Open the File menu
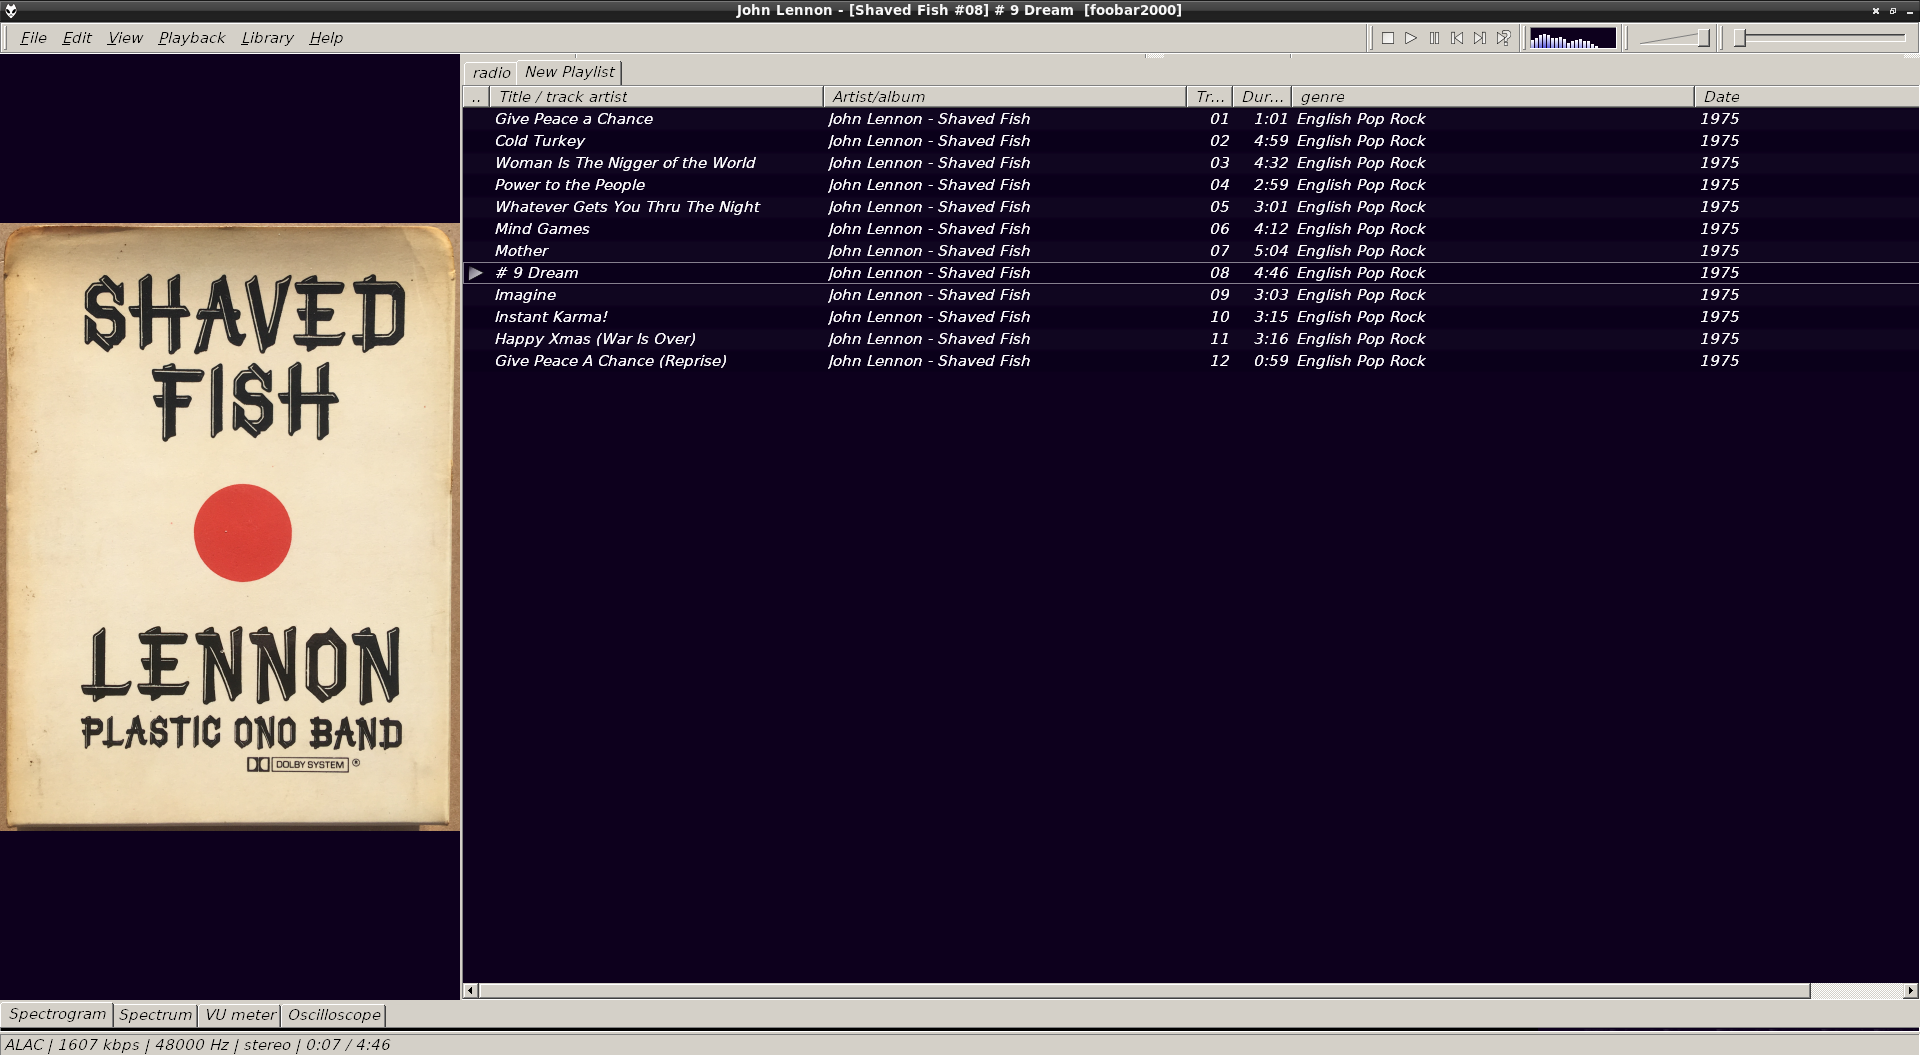This screenshot has width=1920, height=1056. [x=33, y=38]
